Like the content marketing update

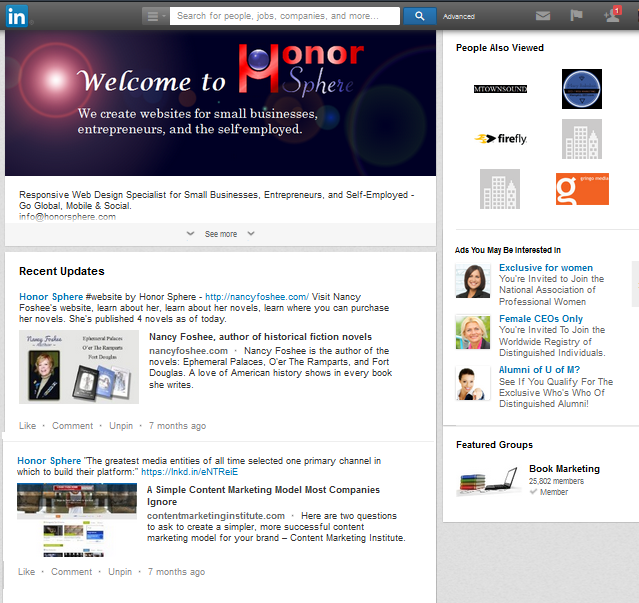[26, 572]
